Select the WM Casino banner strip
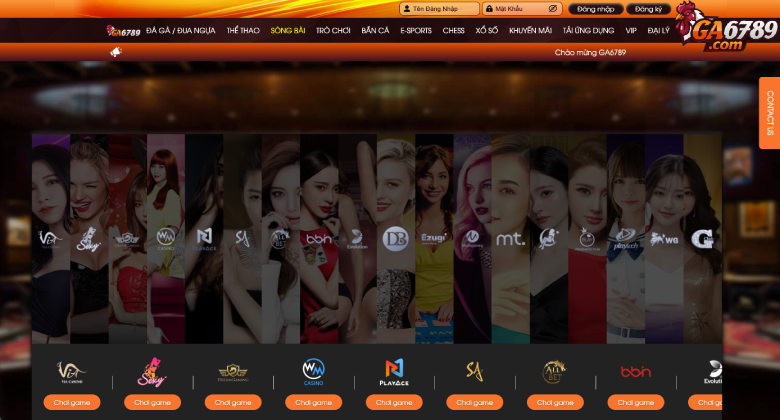The image size is (780, 420). click(x=166, y=239)
